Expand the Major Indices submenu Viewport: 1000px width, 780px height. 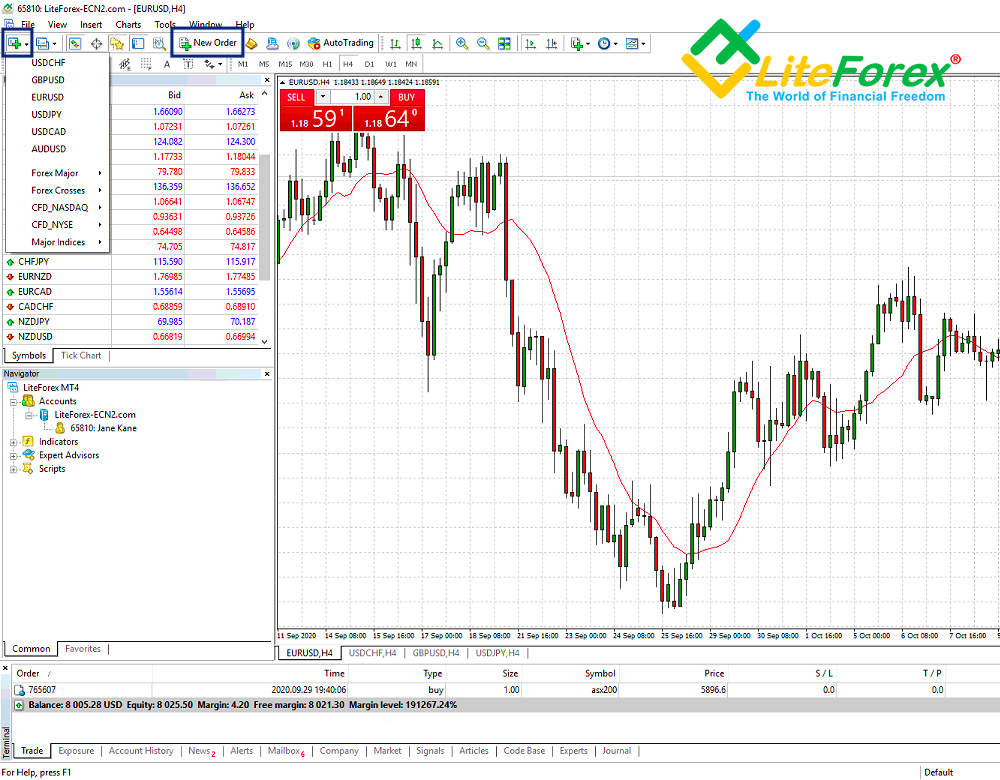(x=57, y=242)
